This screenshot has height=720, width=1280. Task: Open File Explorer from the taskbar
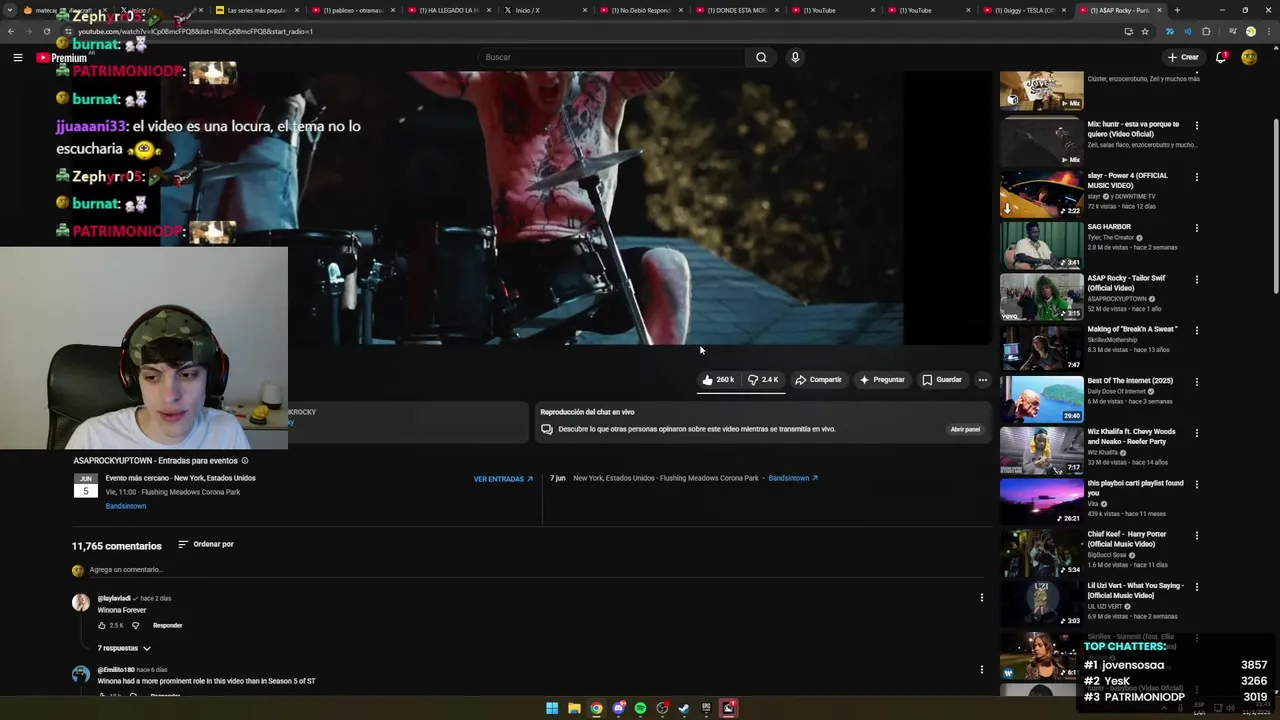(574, 708)
